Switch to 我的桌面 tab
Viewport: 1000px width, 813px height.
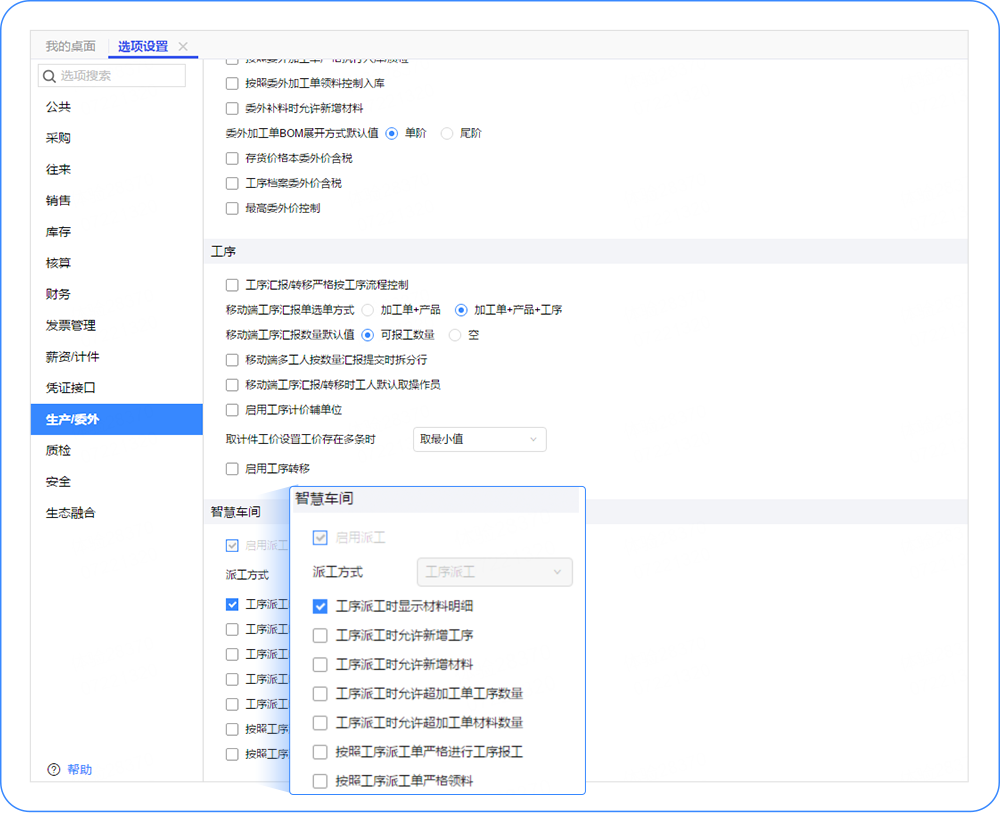71,47
